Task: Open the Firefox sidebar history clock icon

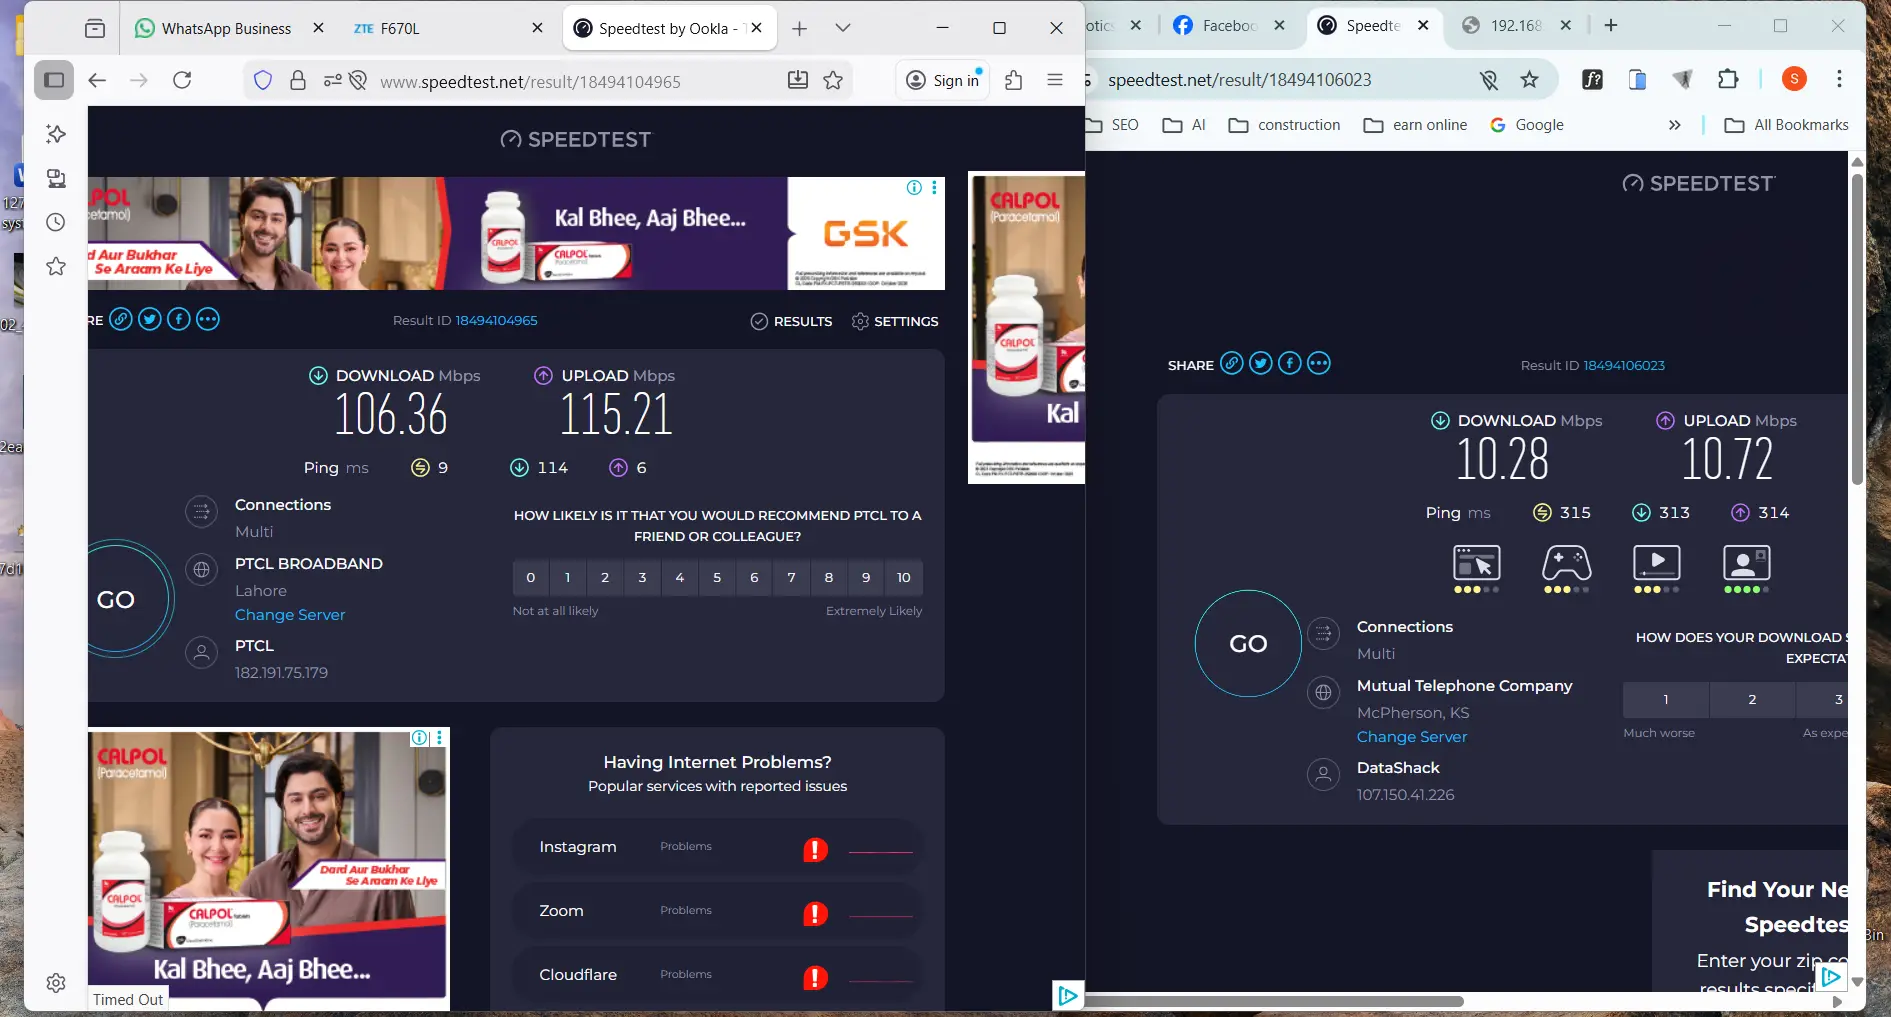Action: click(56, 222)
